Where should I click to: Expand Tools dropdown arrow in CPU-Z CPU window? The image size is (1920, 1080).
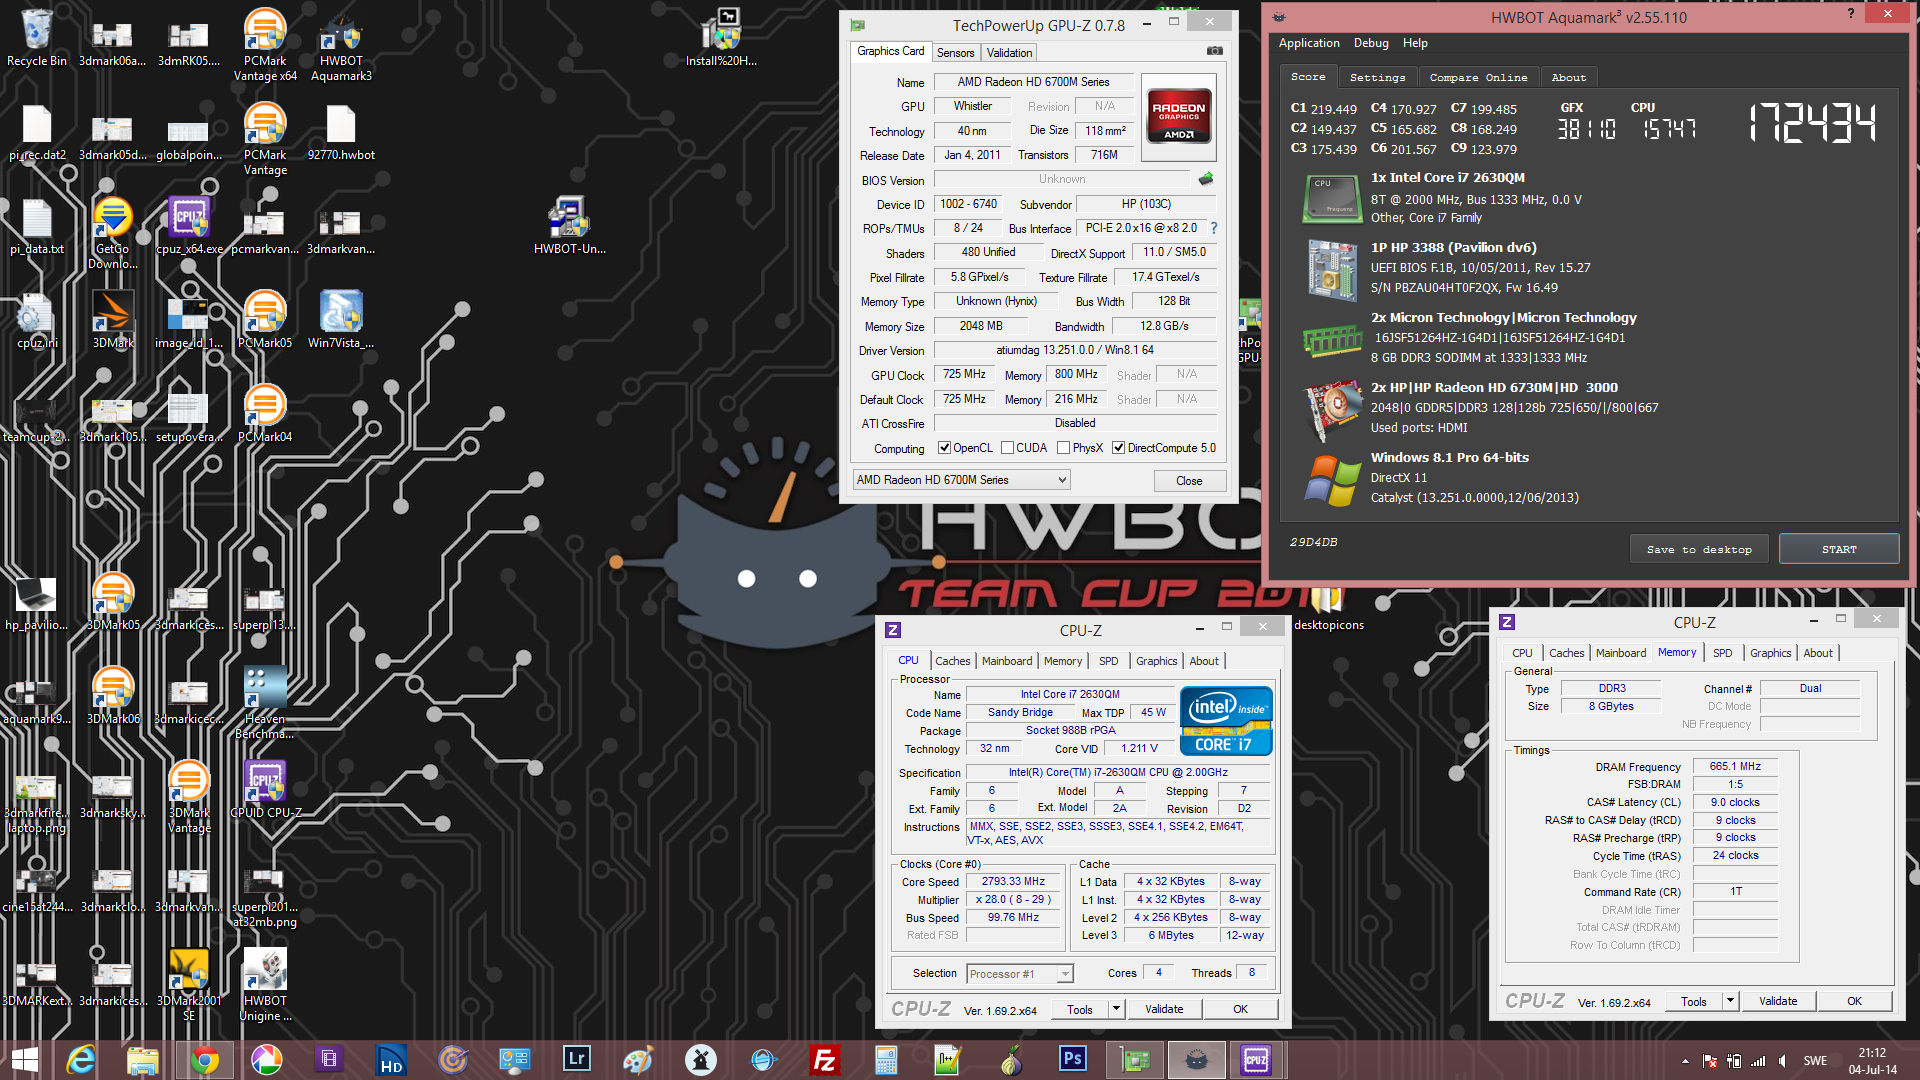coord(1116,1009)
